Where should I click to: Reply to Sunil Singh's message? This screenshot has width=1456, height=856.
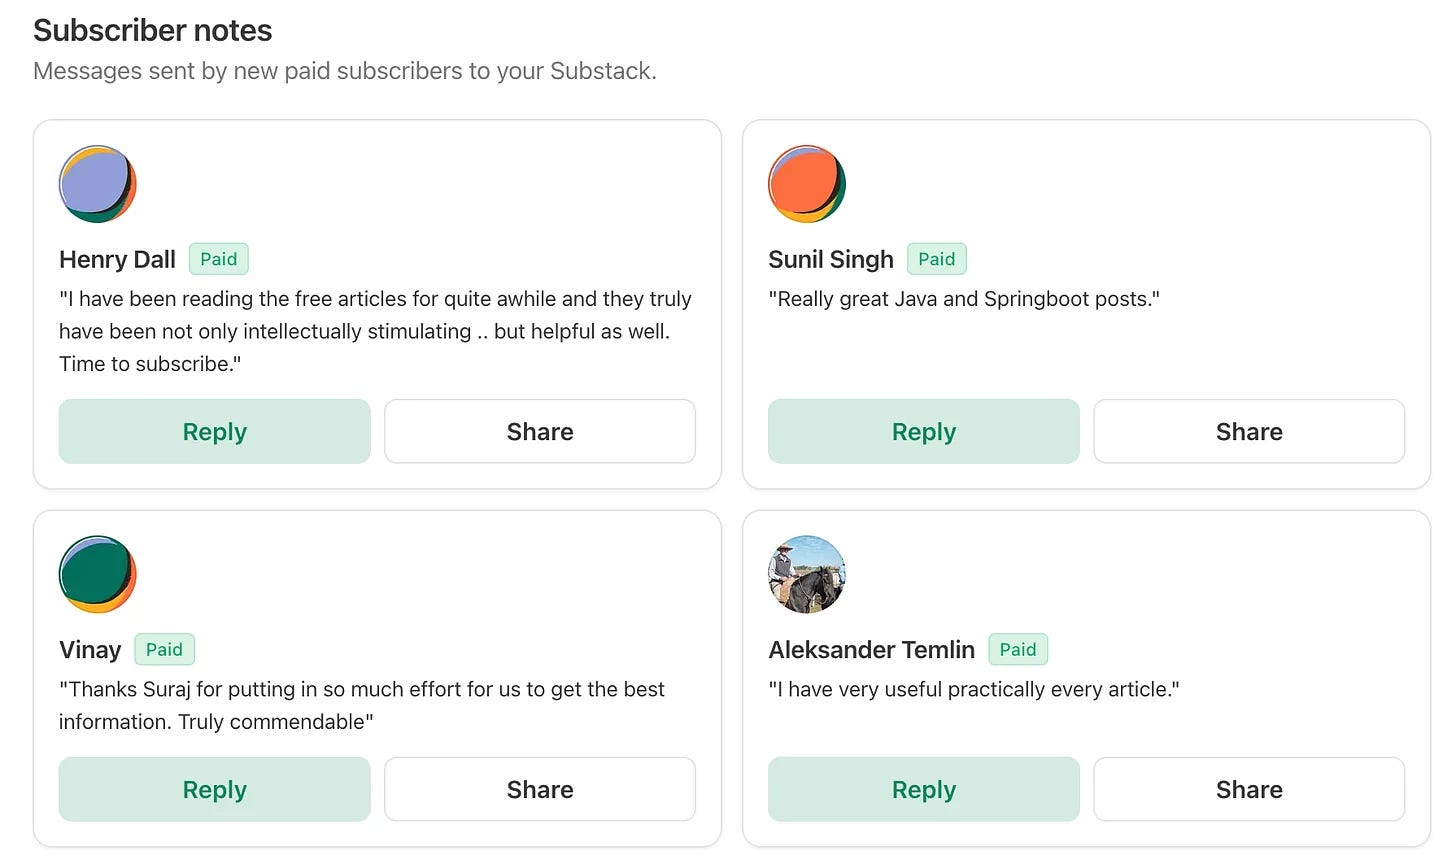point(924,431)
